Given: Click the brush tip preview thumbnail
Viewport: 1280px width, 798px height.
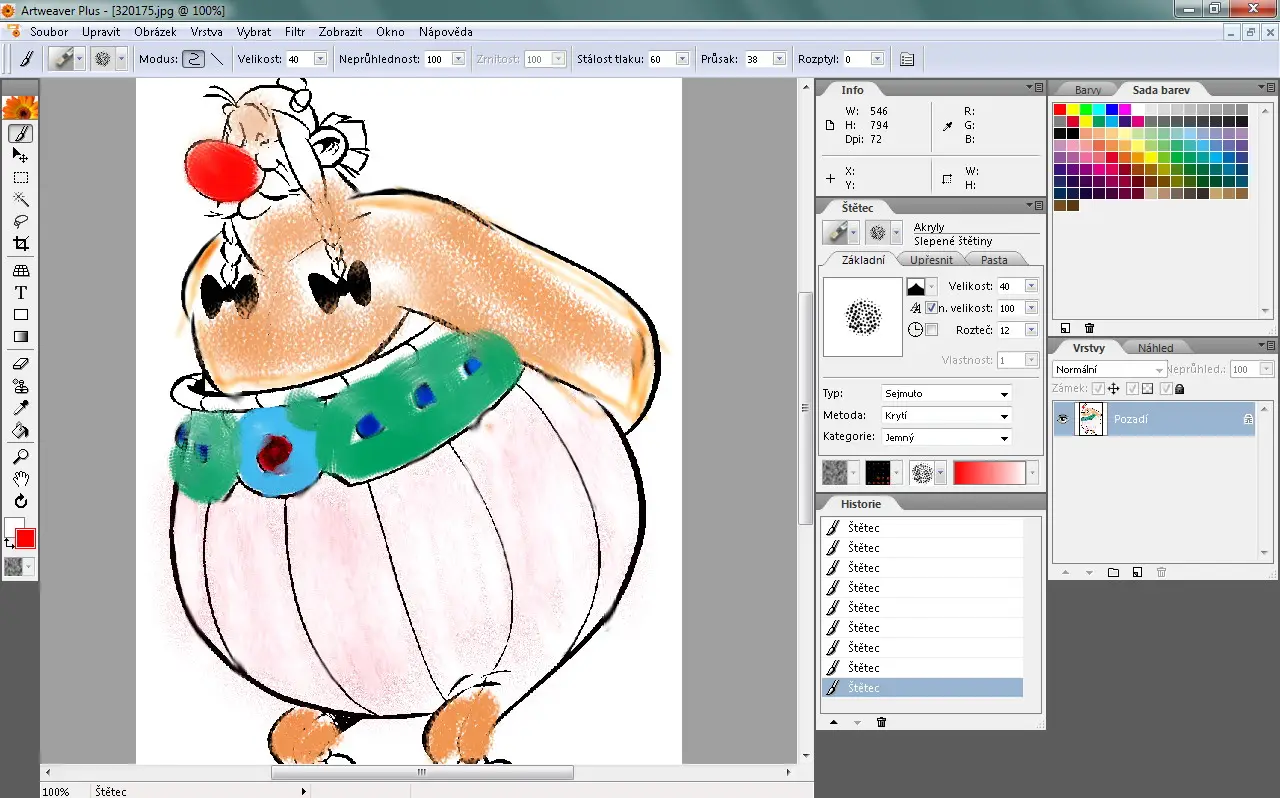Looking at the screenshot, I should click(x=862, y=317).
